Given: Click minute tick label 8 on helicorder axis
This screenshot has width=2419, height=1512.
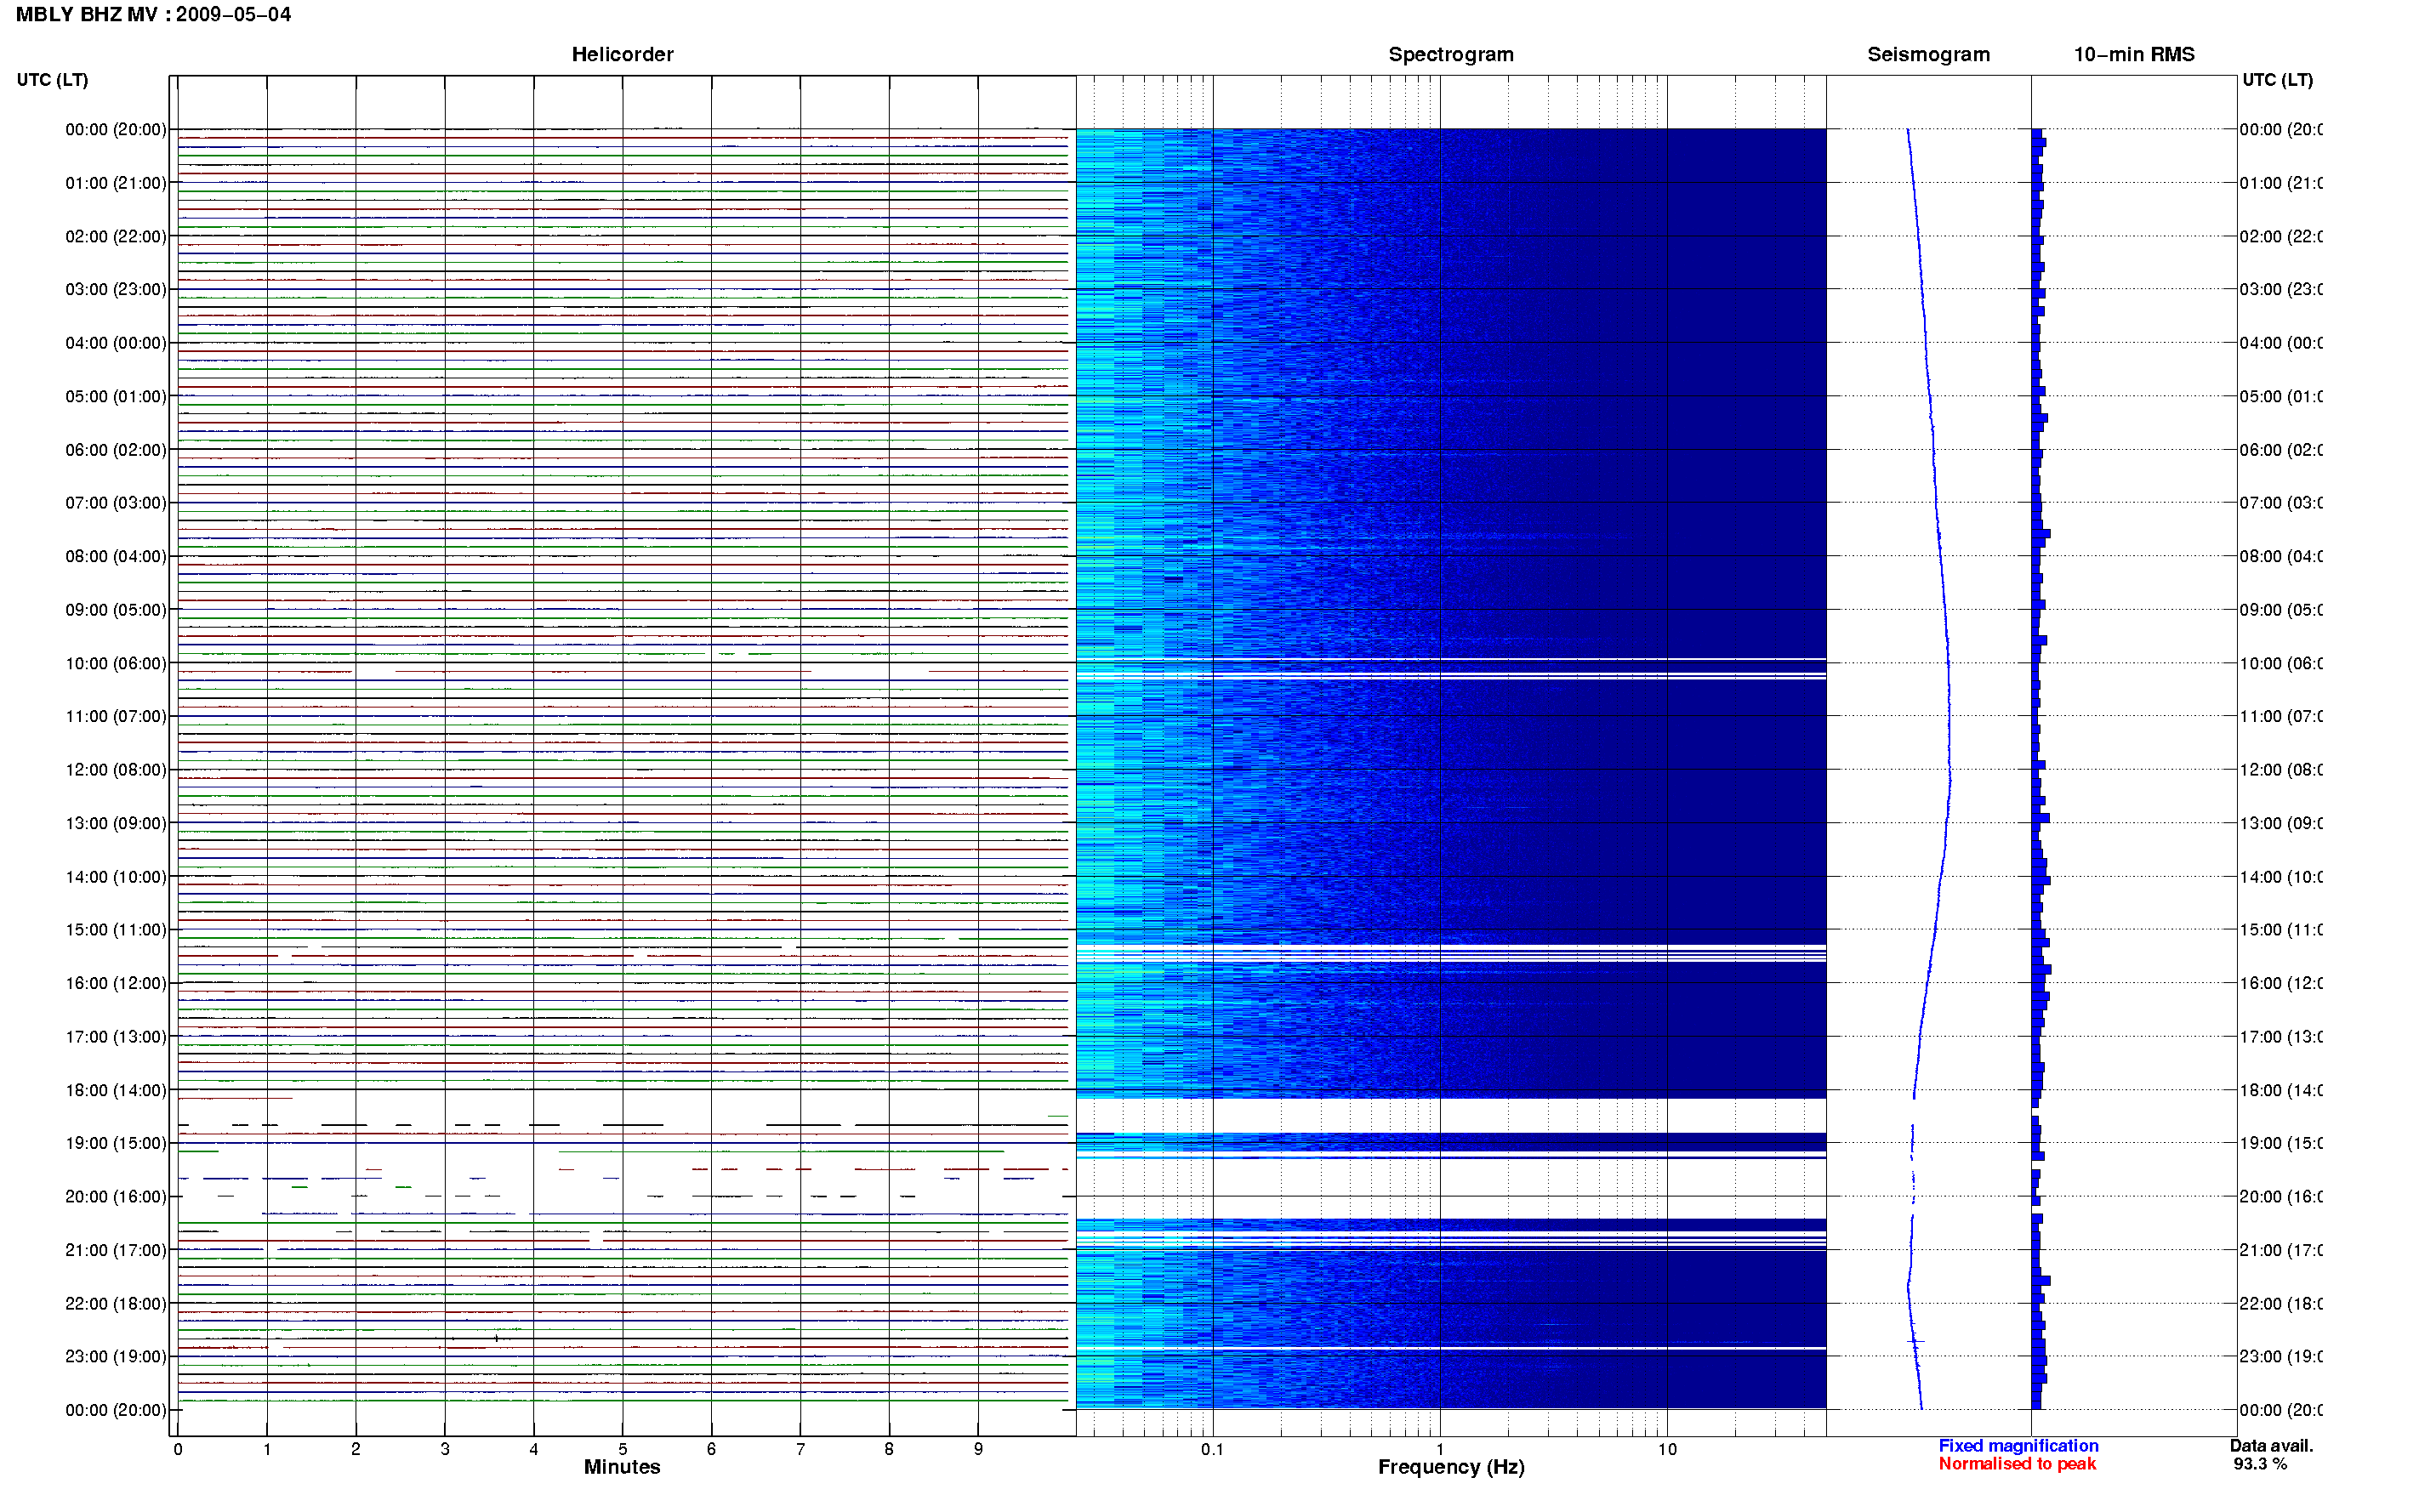Looking at the screenshot, I should click(x=889, y=1449).
